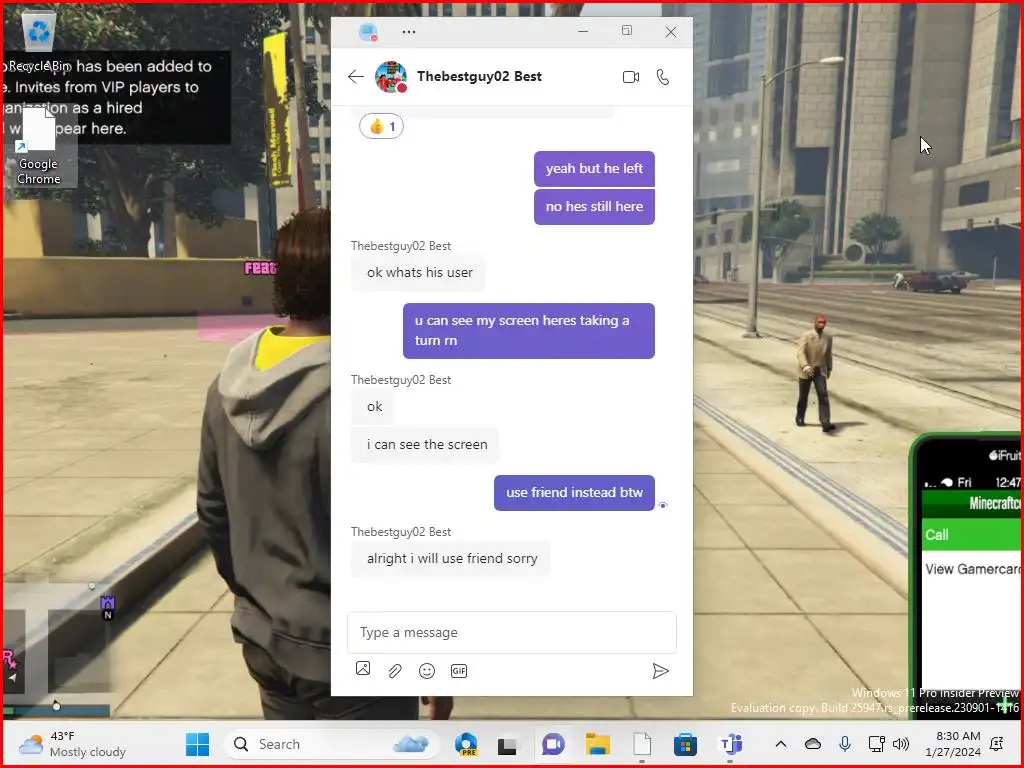Screen dimensions: 1024x768
Task: Open the notifications bell in the taskbar
Action: pyautogui.click(x=997, y=744)
